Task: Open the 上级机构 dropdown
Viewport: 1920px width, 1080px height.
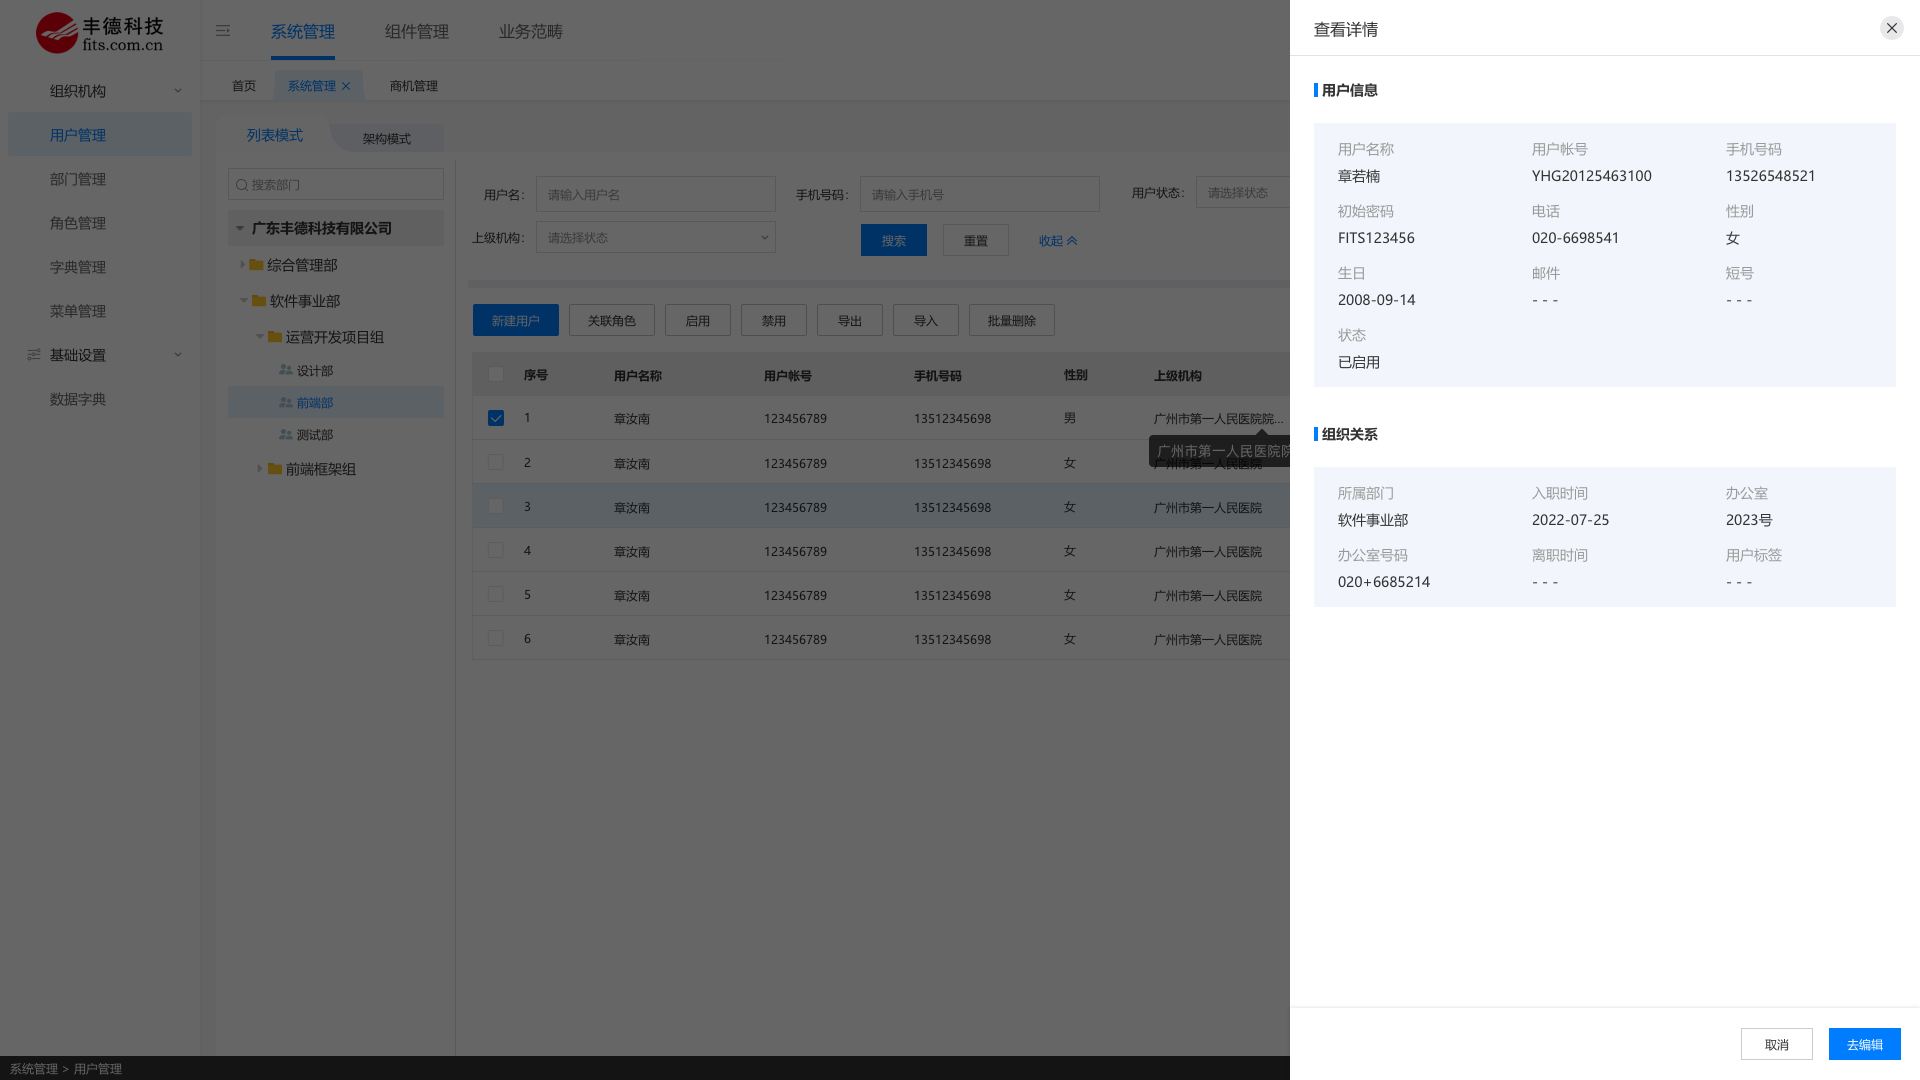Action: coord(656,238)
